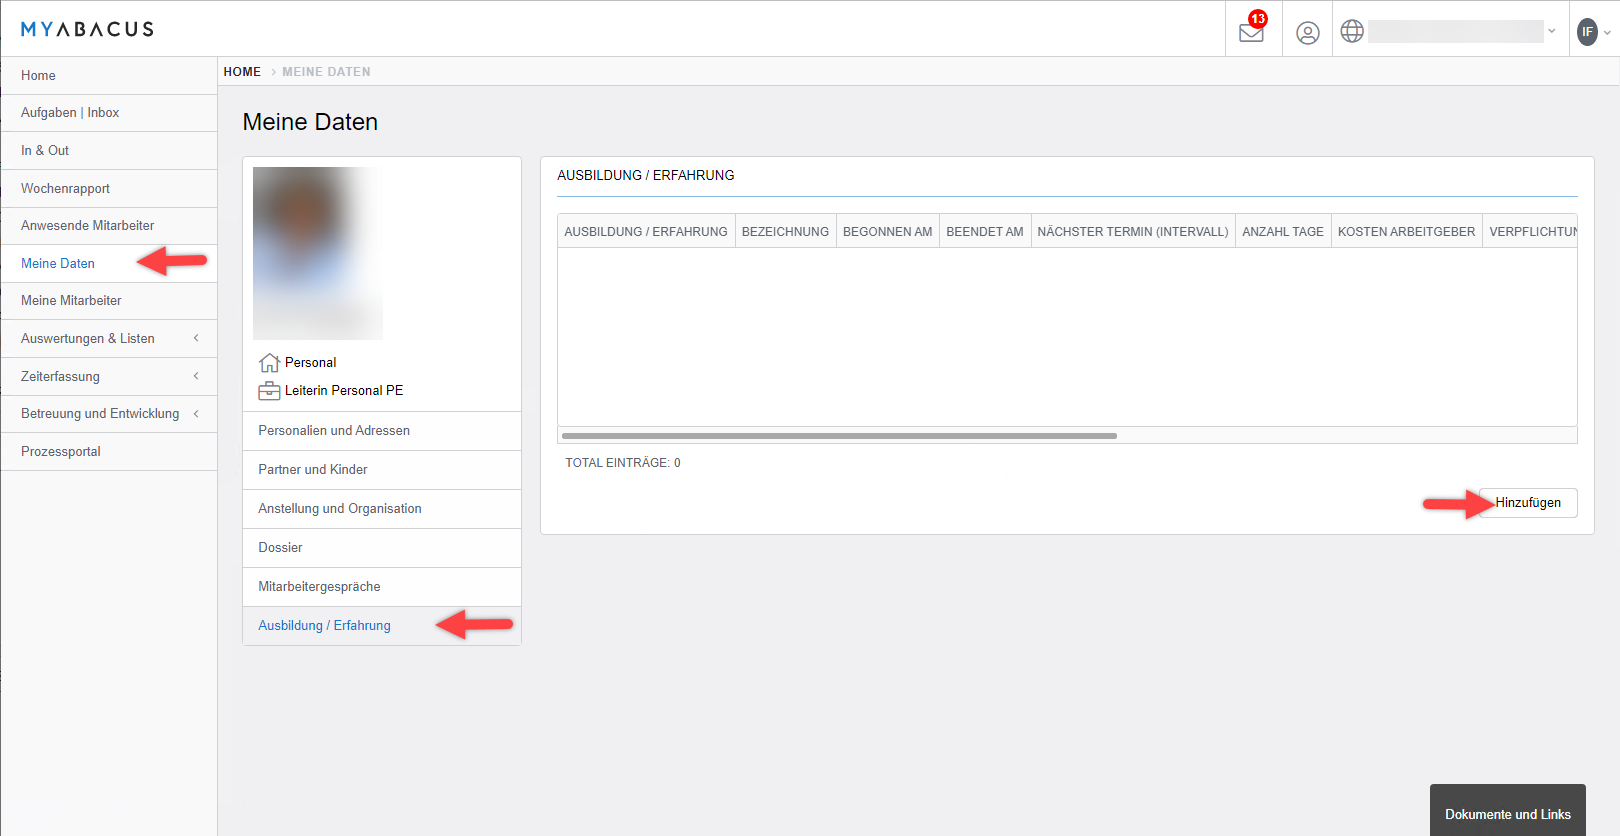Click the HOME breadcrumb link
1620x836 pixels.
coord(242,72)
